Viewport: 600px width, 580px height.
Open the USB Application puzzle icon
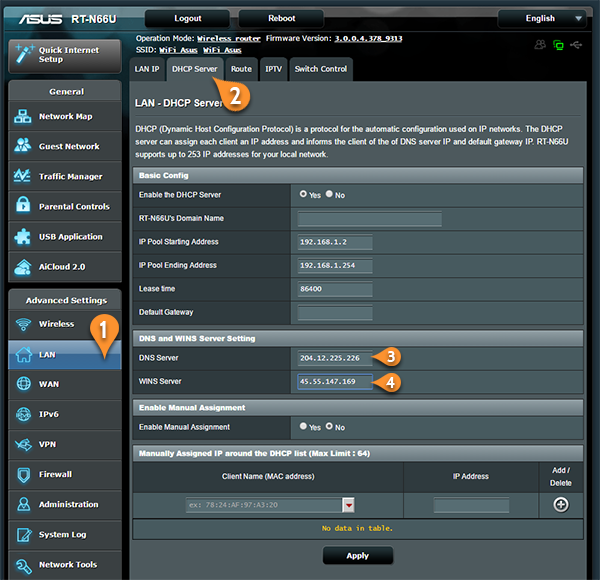point(23,236)
